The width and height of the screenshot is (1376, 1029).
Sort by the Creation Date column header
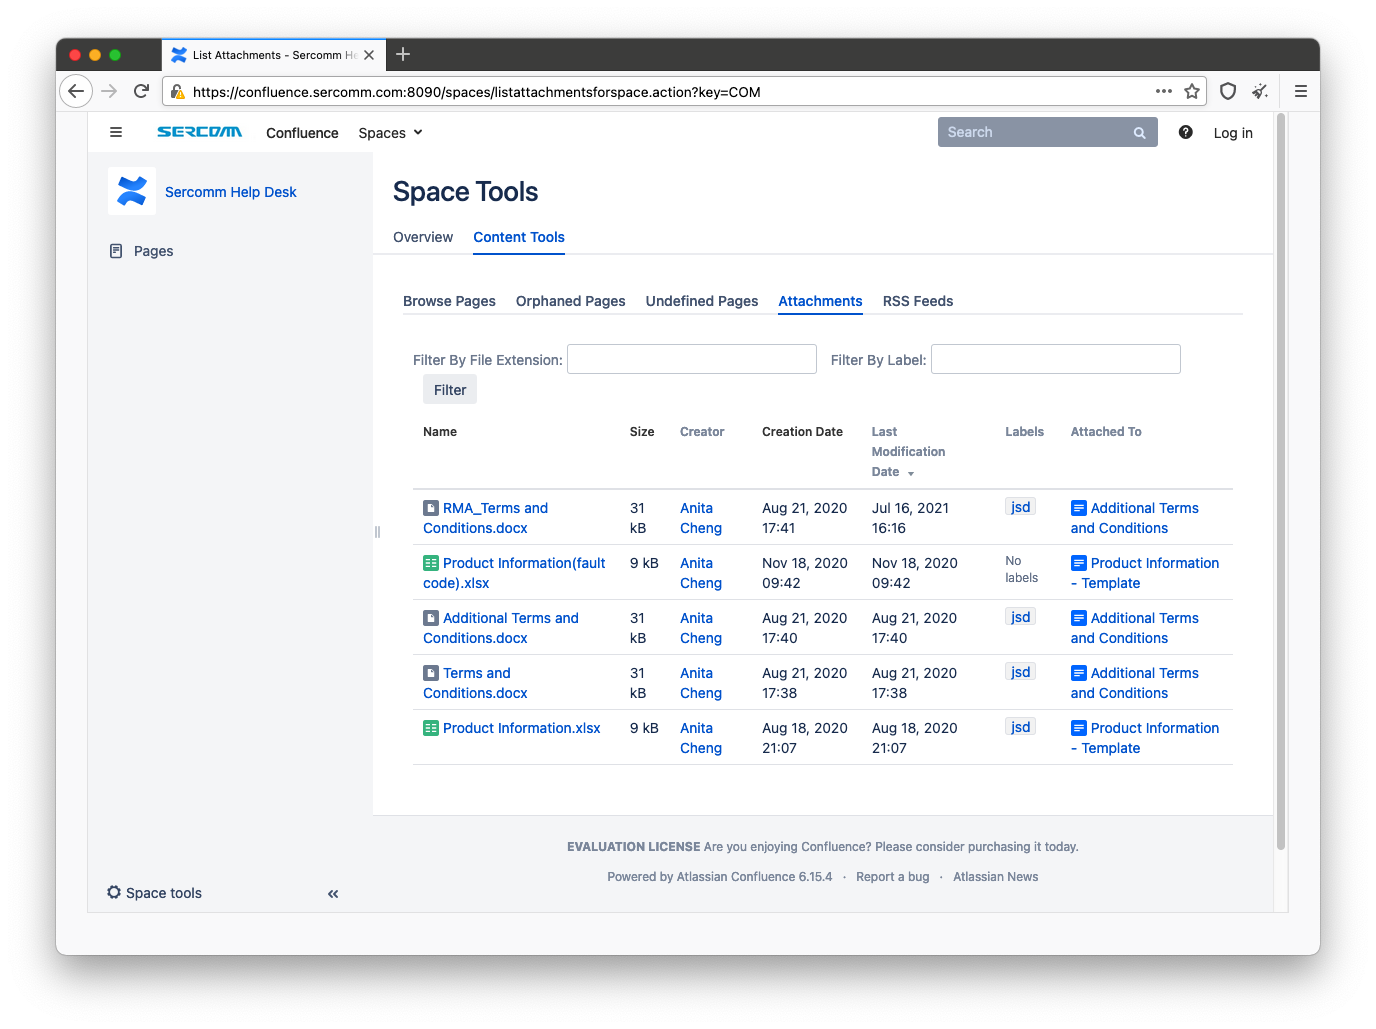coord(802,432)
